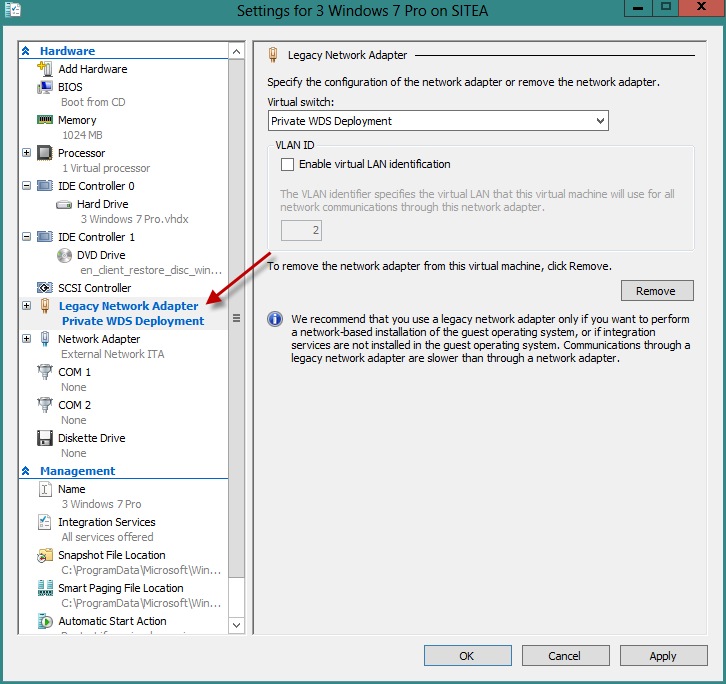Click the Remove button
This screenshot has height=684, width=726.
click(x=656, y=291)
